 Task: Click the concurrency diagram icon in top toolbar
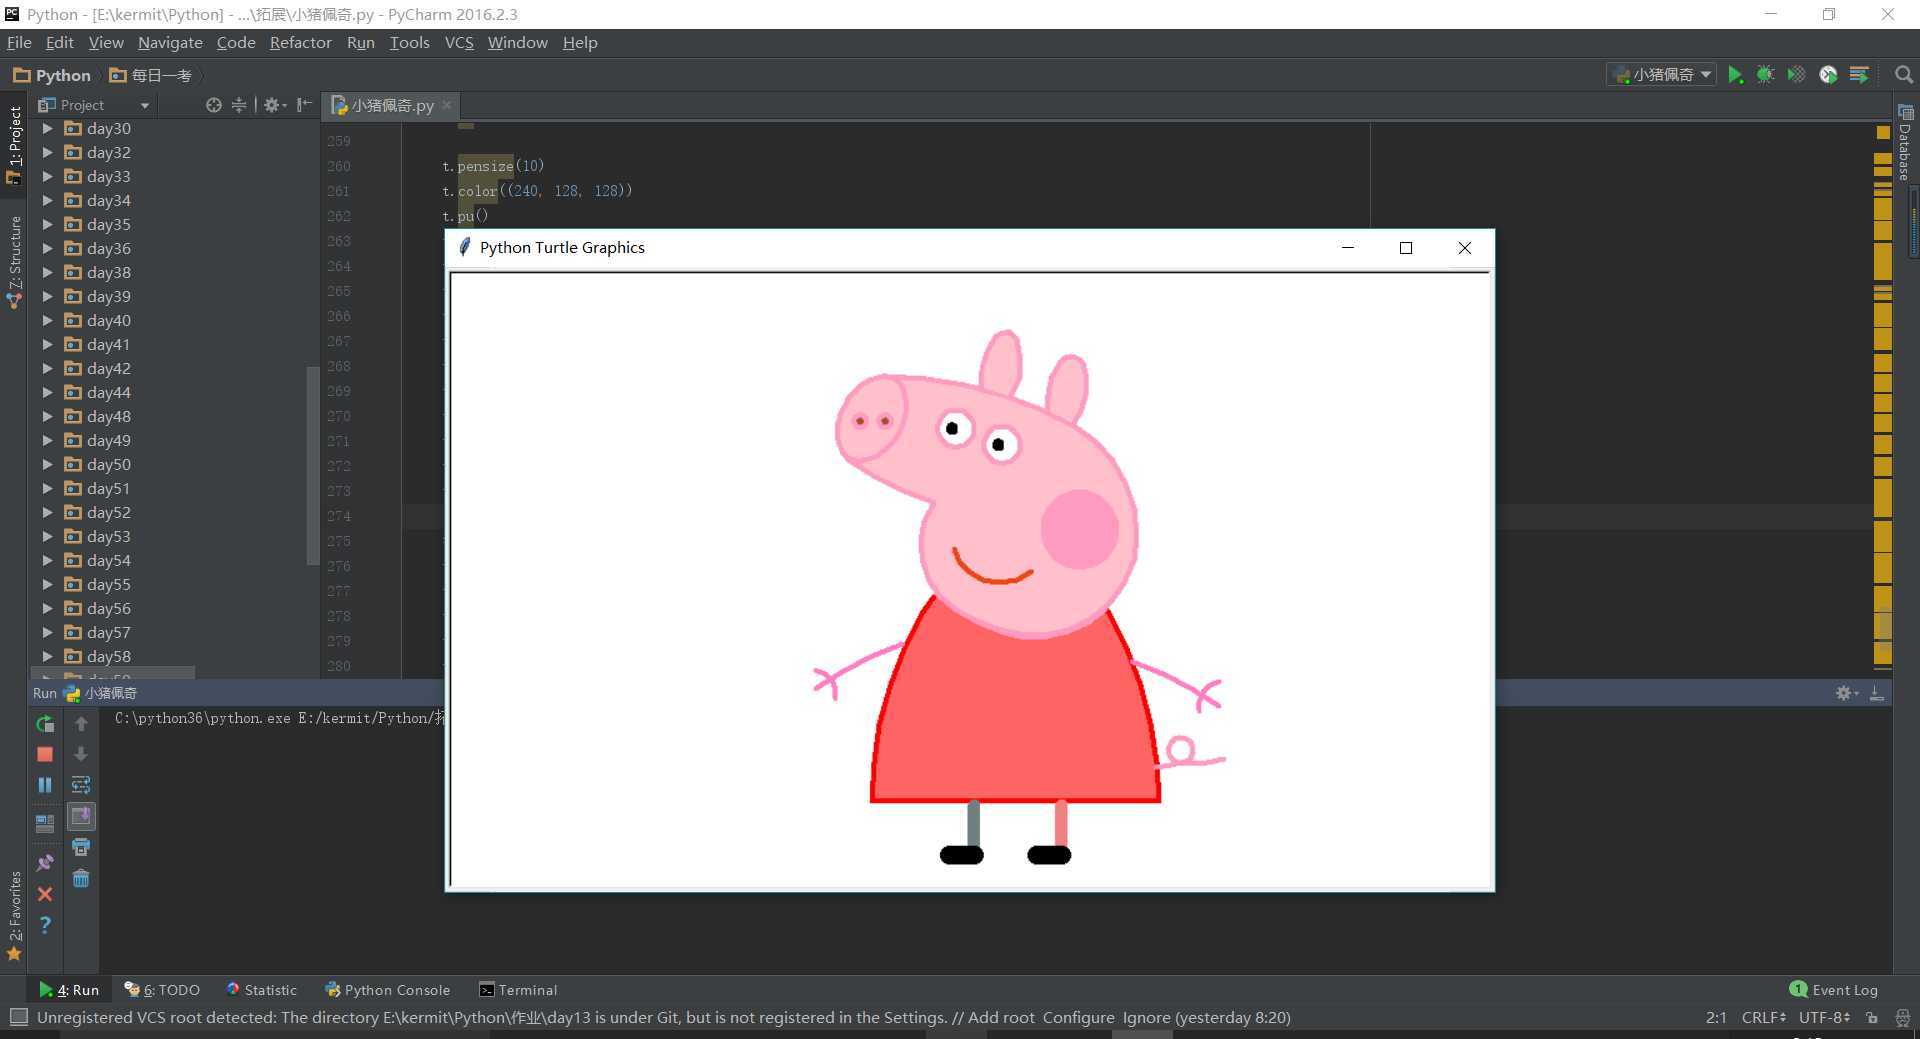pyautogui.click(x=1859, y=75)
